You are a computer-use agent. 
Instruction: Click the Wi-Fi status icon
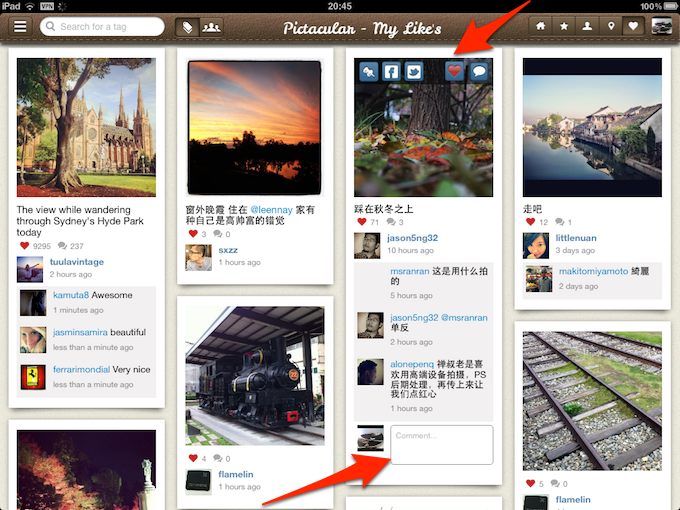29,6
